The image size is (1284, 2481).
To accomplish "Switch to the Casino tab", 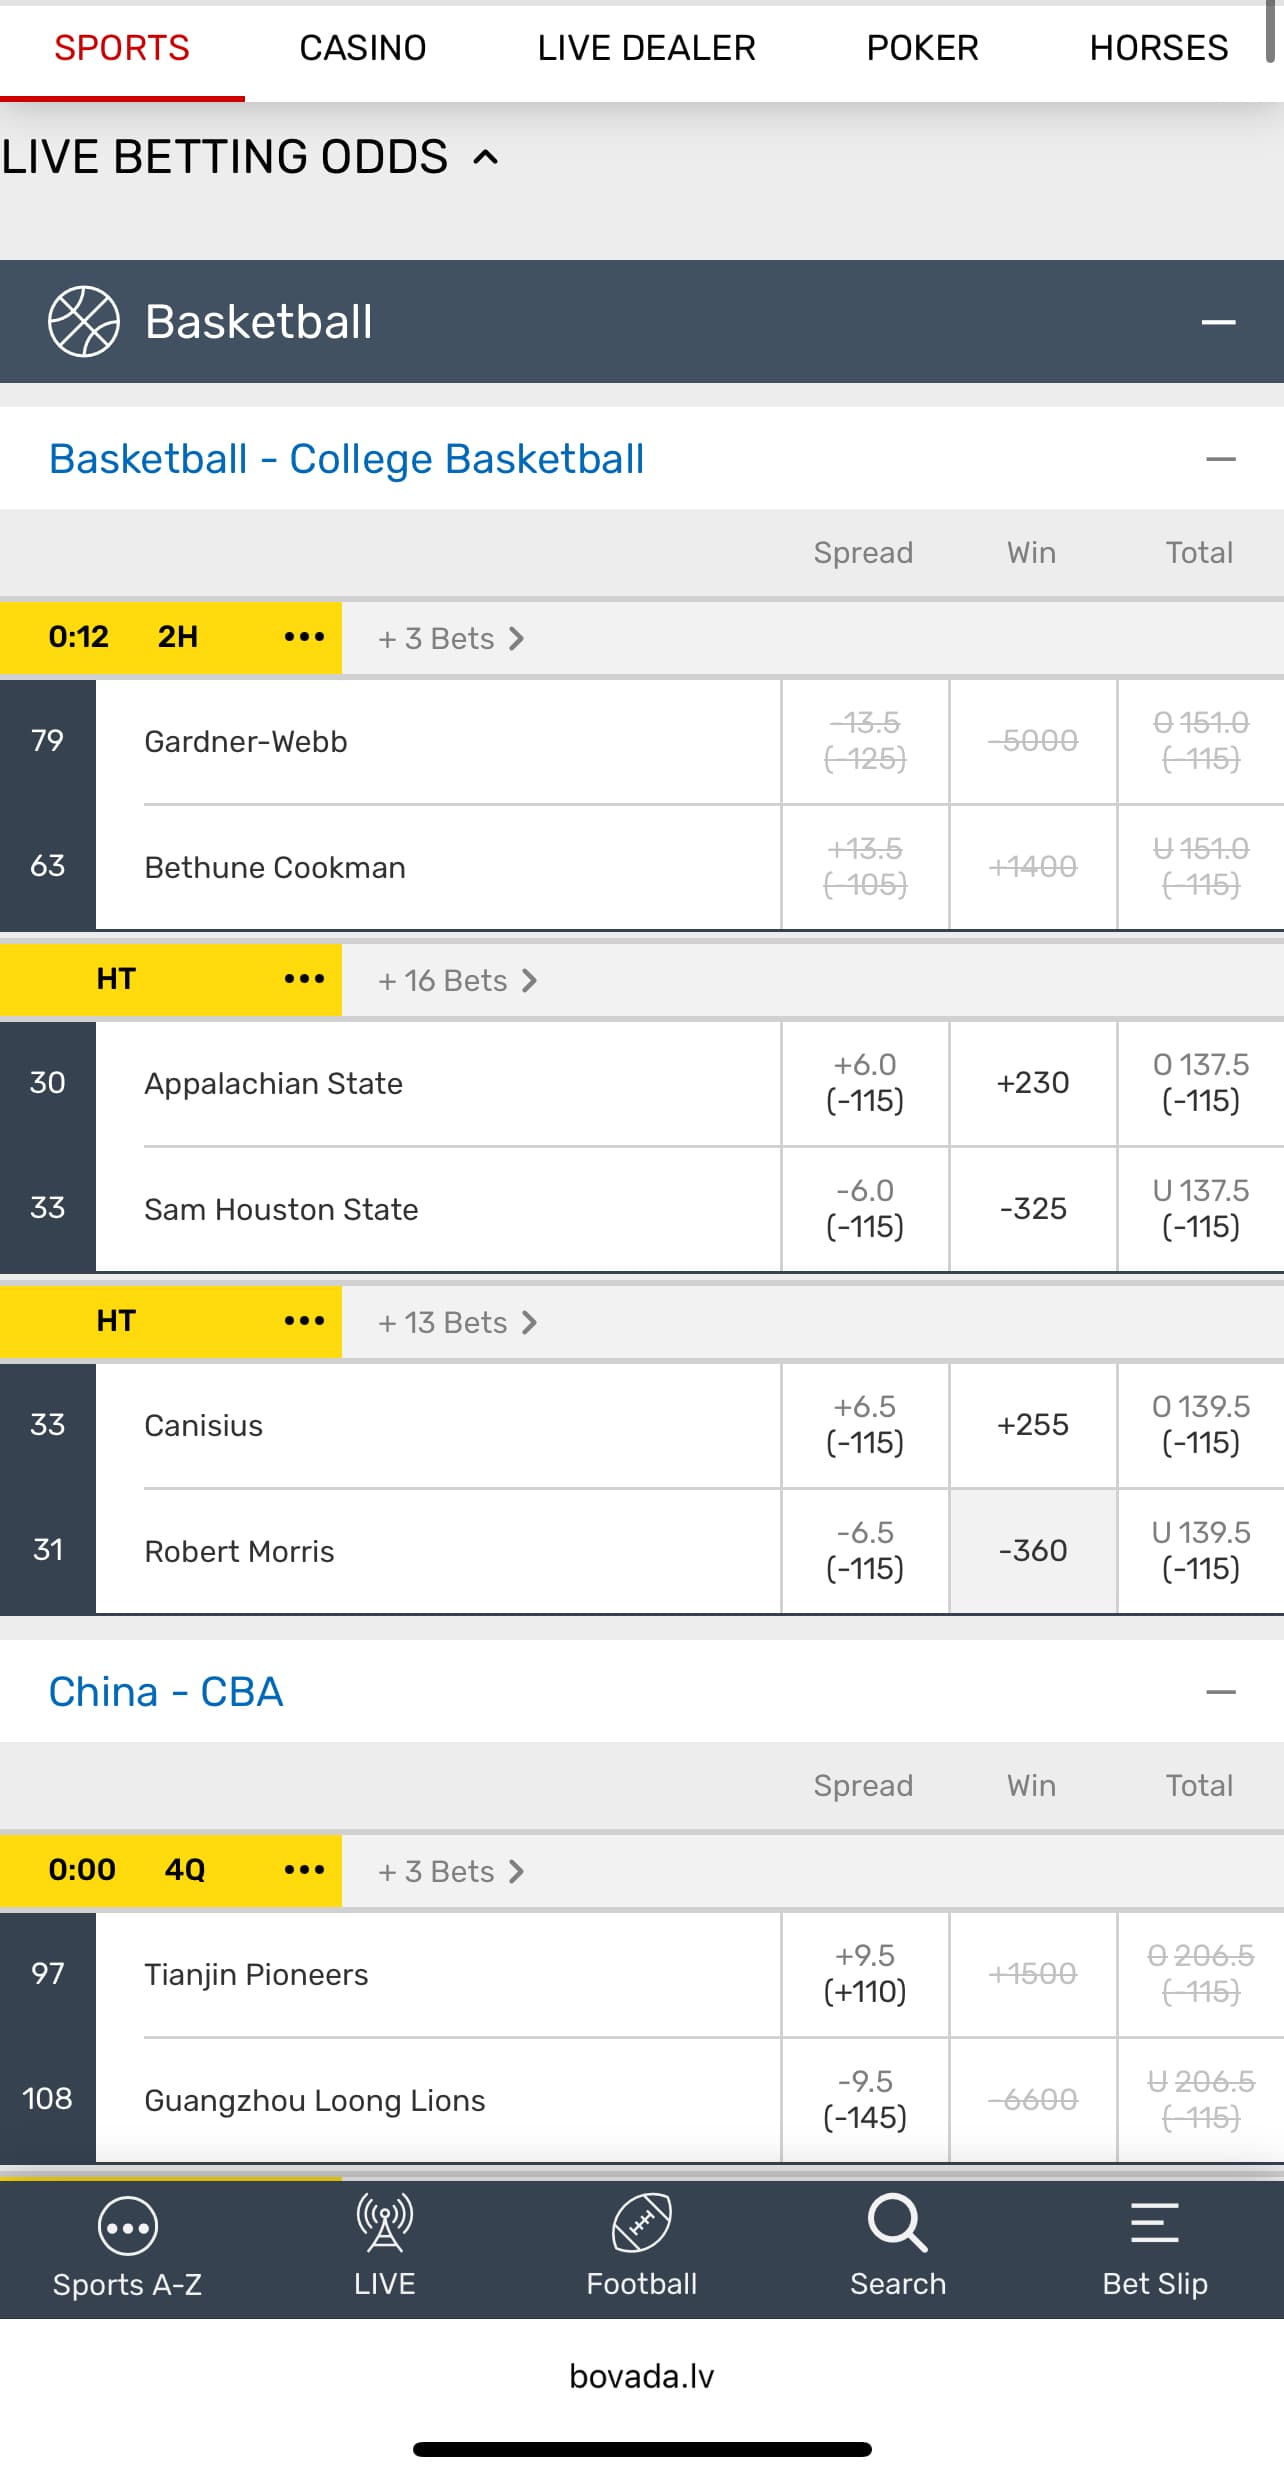I will [362, 48].
